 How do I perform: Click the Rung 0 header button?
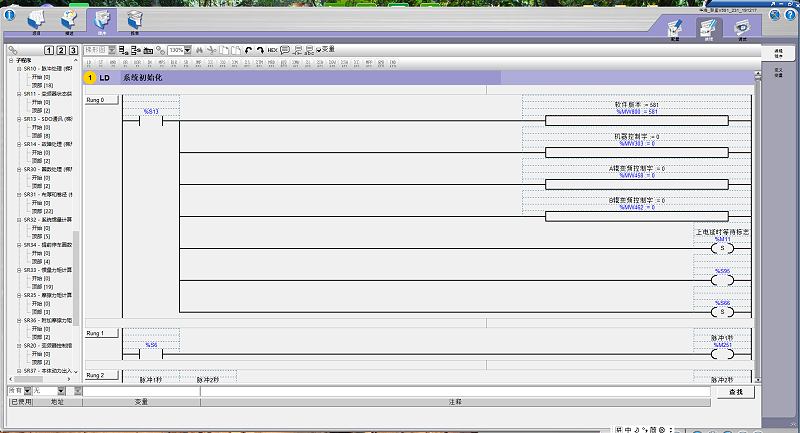(102, 100)
